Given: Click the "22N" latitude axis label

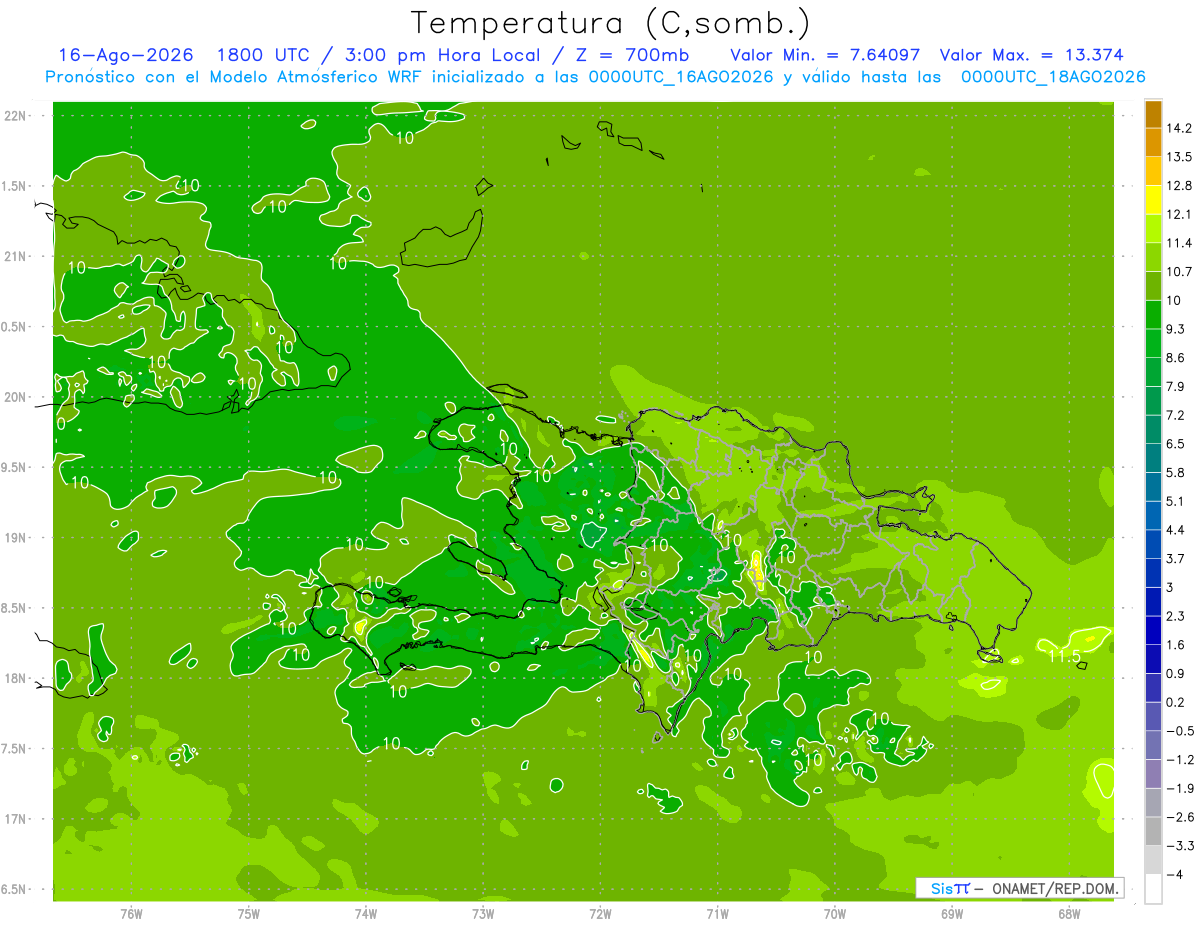Looking at the screenshot, I should (x=16, y=116).
